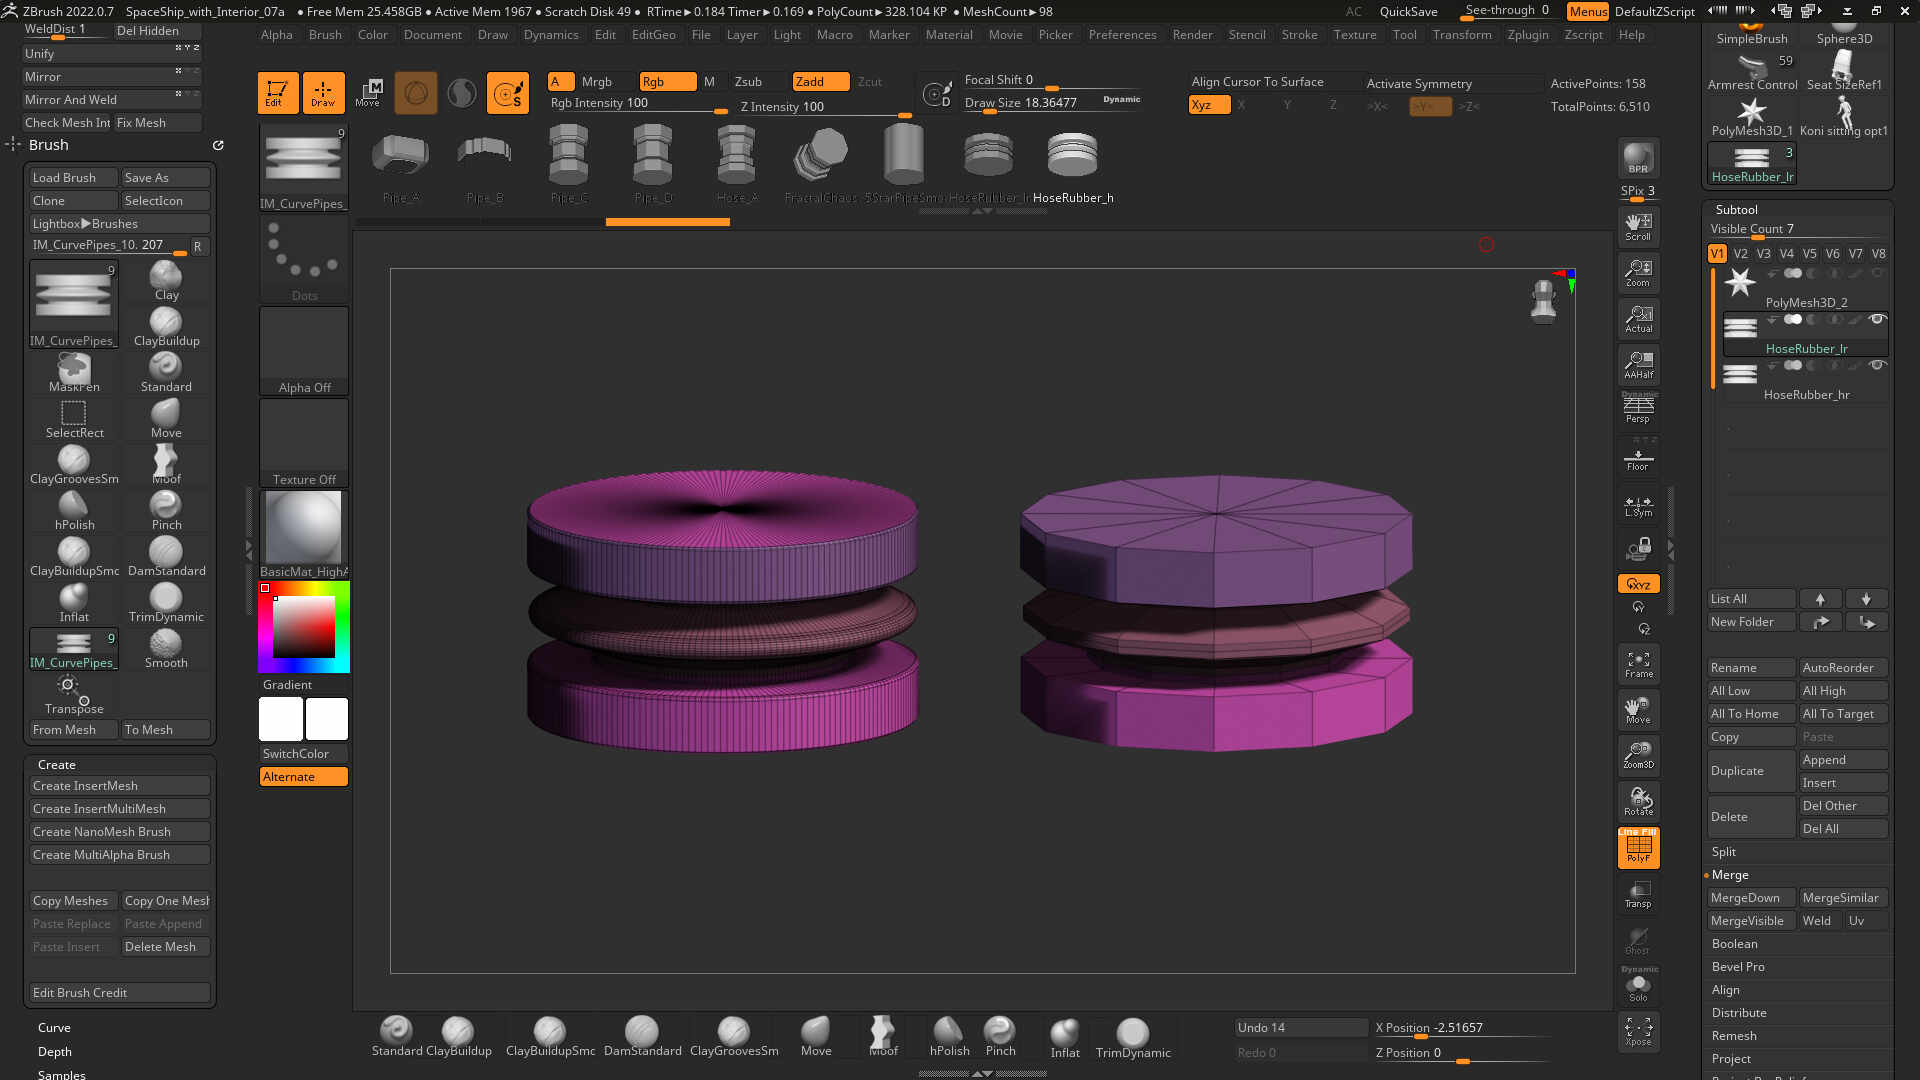The image size is (1920, 1080).
Task: Toggle the PolyF line fill icon
Action: 1638,849
